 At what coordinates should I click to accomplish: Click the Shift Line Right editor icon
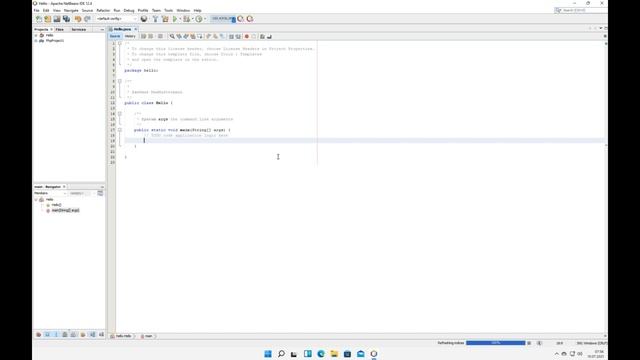click(x=238, y=36)
